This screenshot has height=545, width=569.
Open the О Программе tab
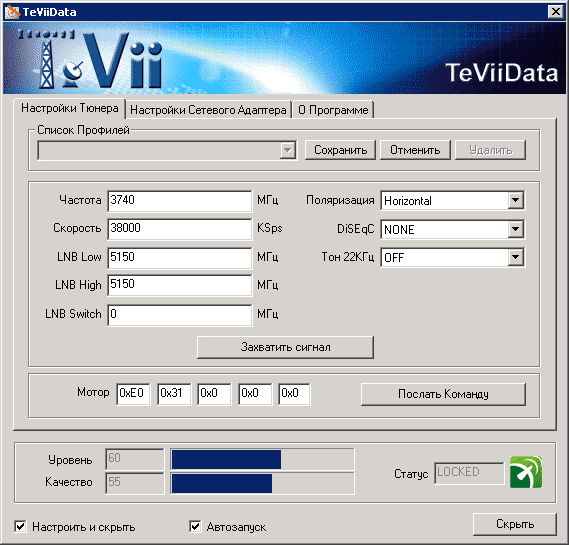[333, 110]
